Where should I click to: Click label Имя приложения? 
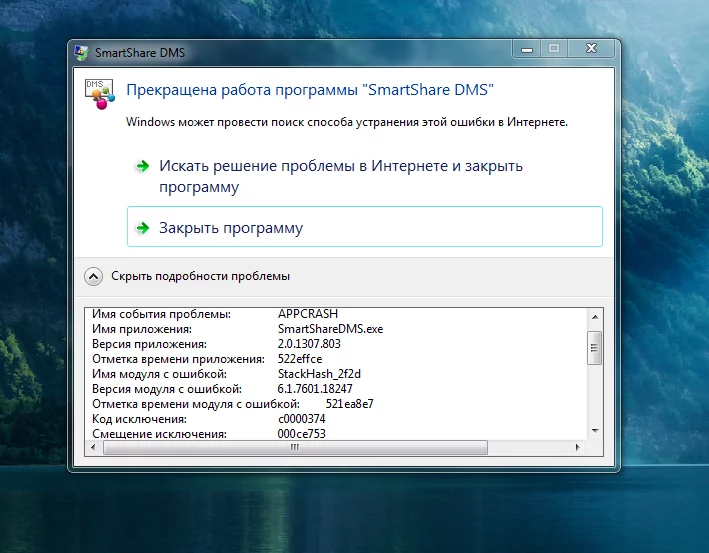tap(142, 329)
